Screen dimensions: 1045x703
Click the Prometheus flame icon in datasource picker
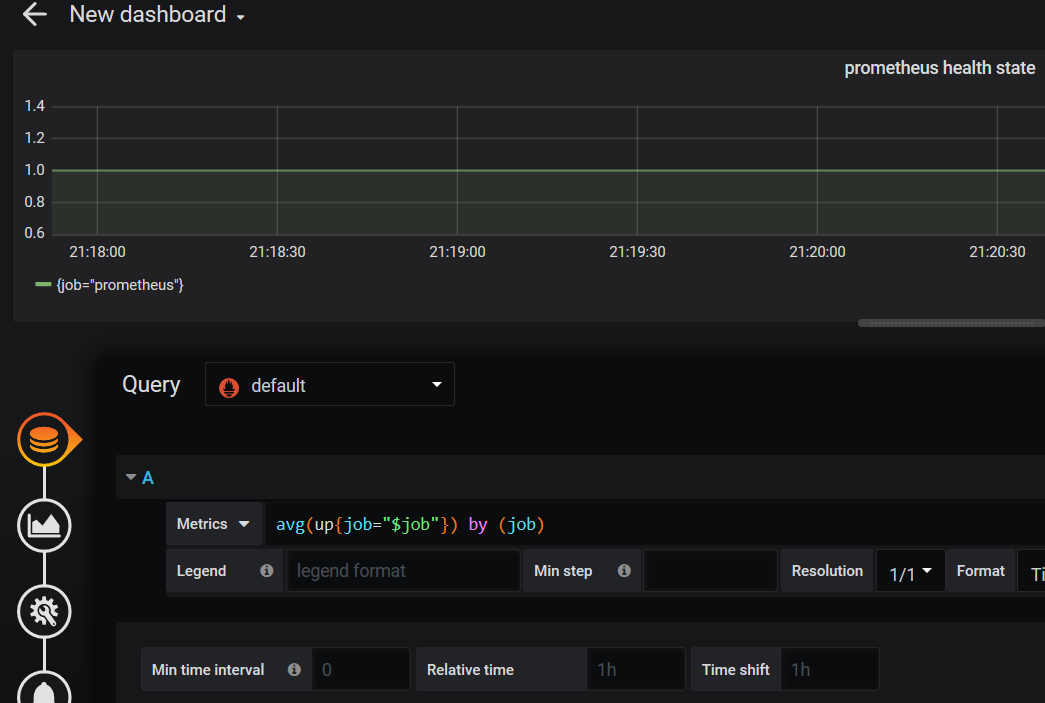coord(229,386)
